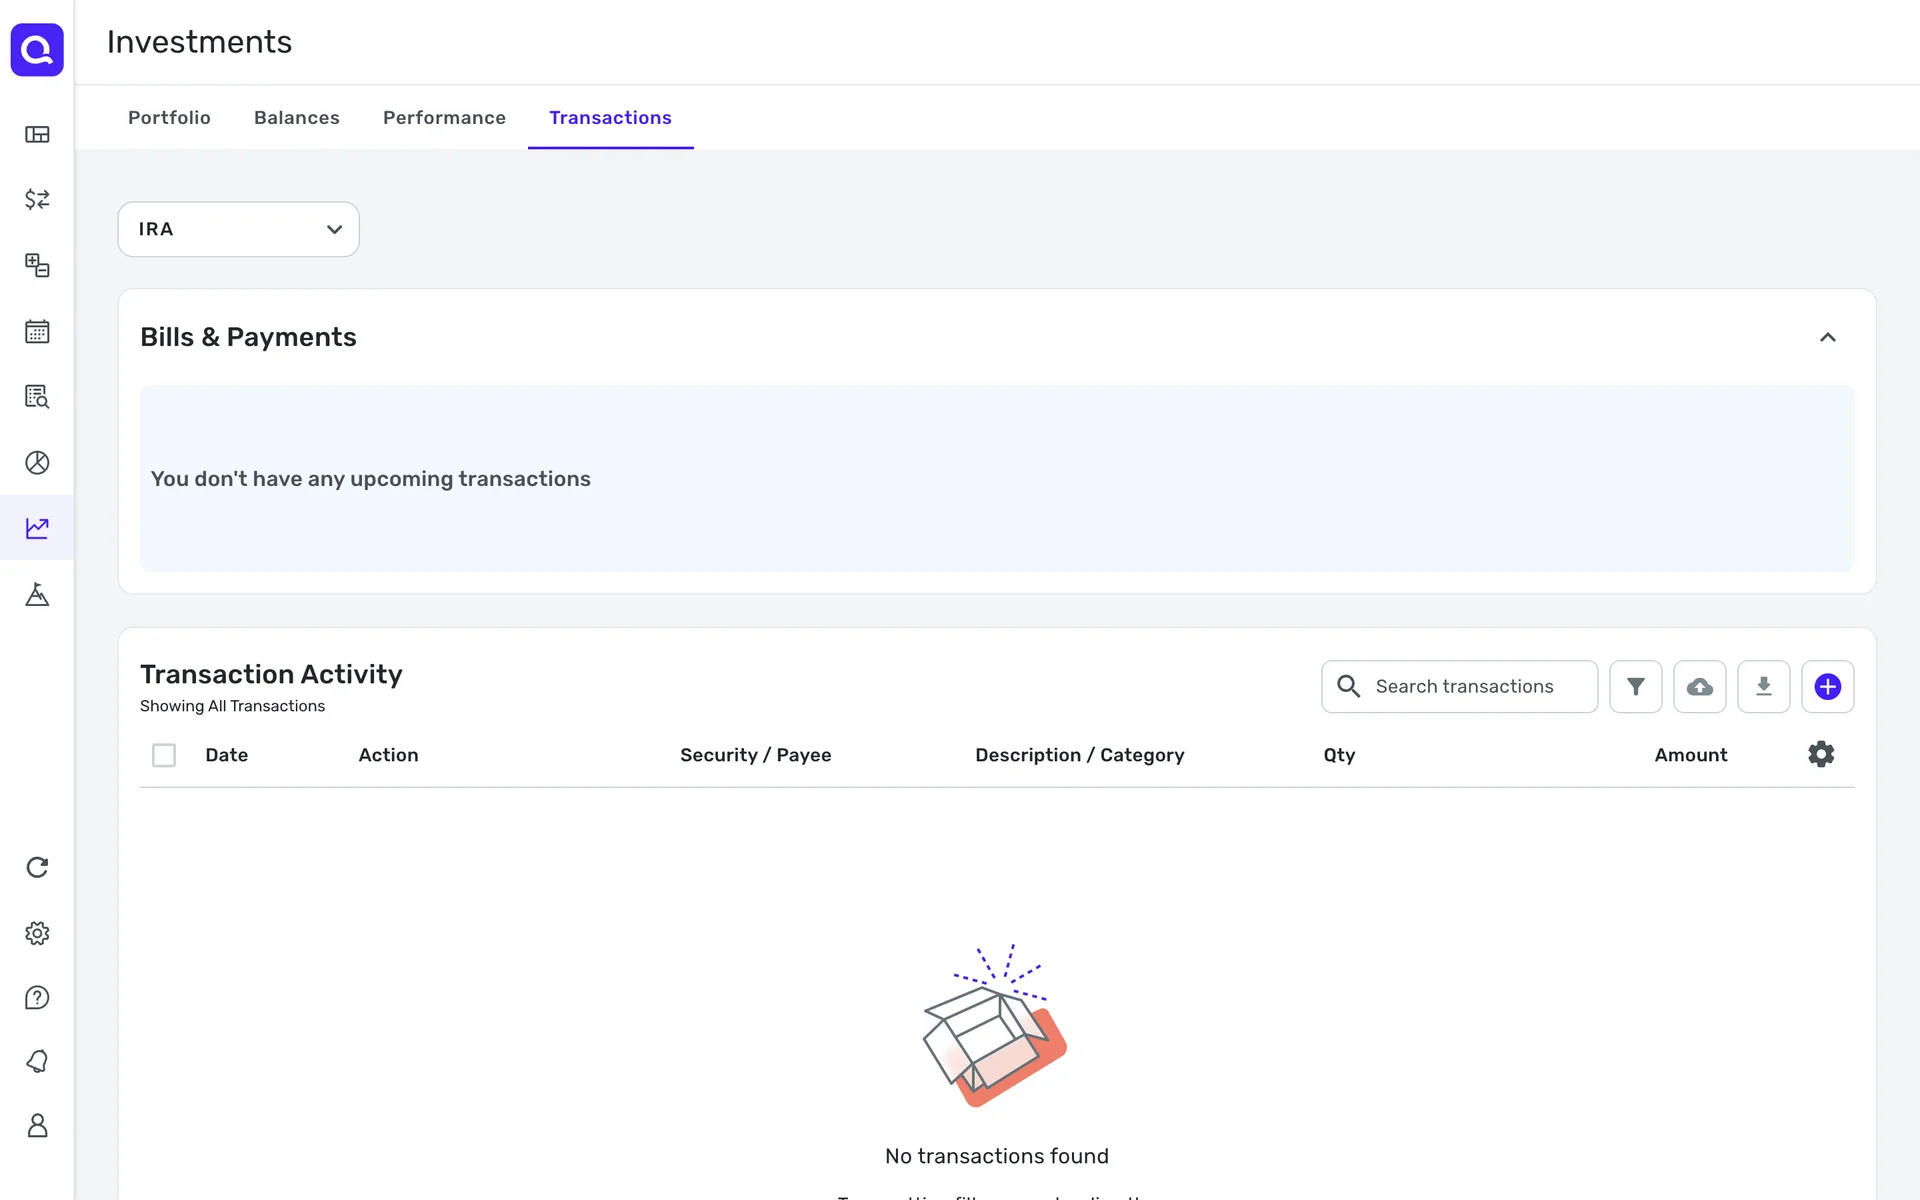
Task: Open the Transactions dollar-arrows sidebar icon
Action: [37, 199]
